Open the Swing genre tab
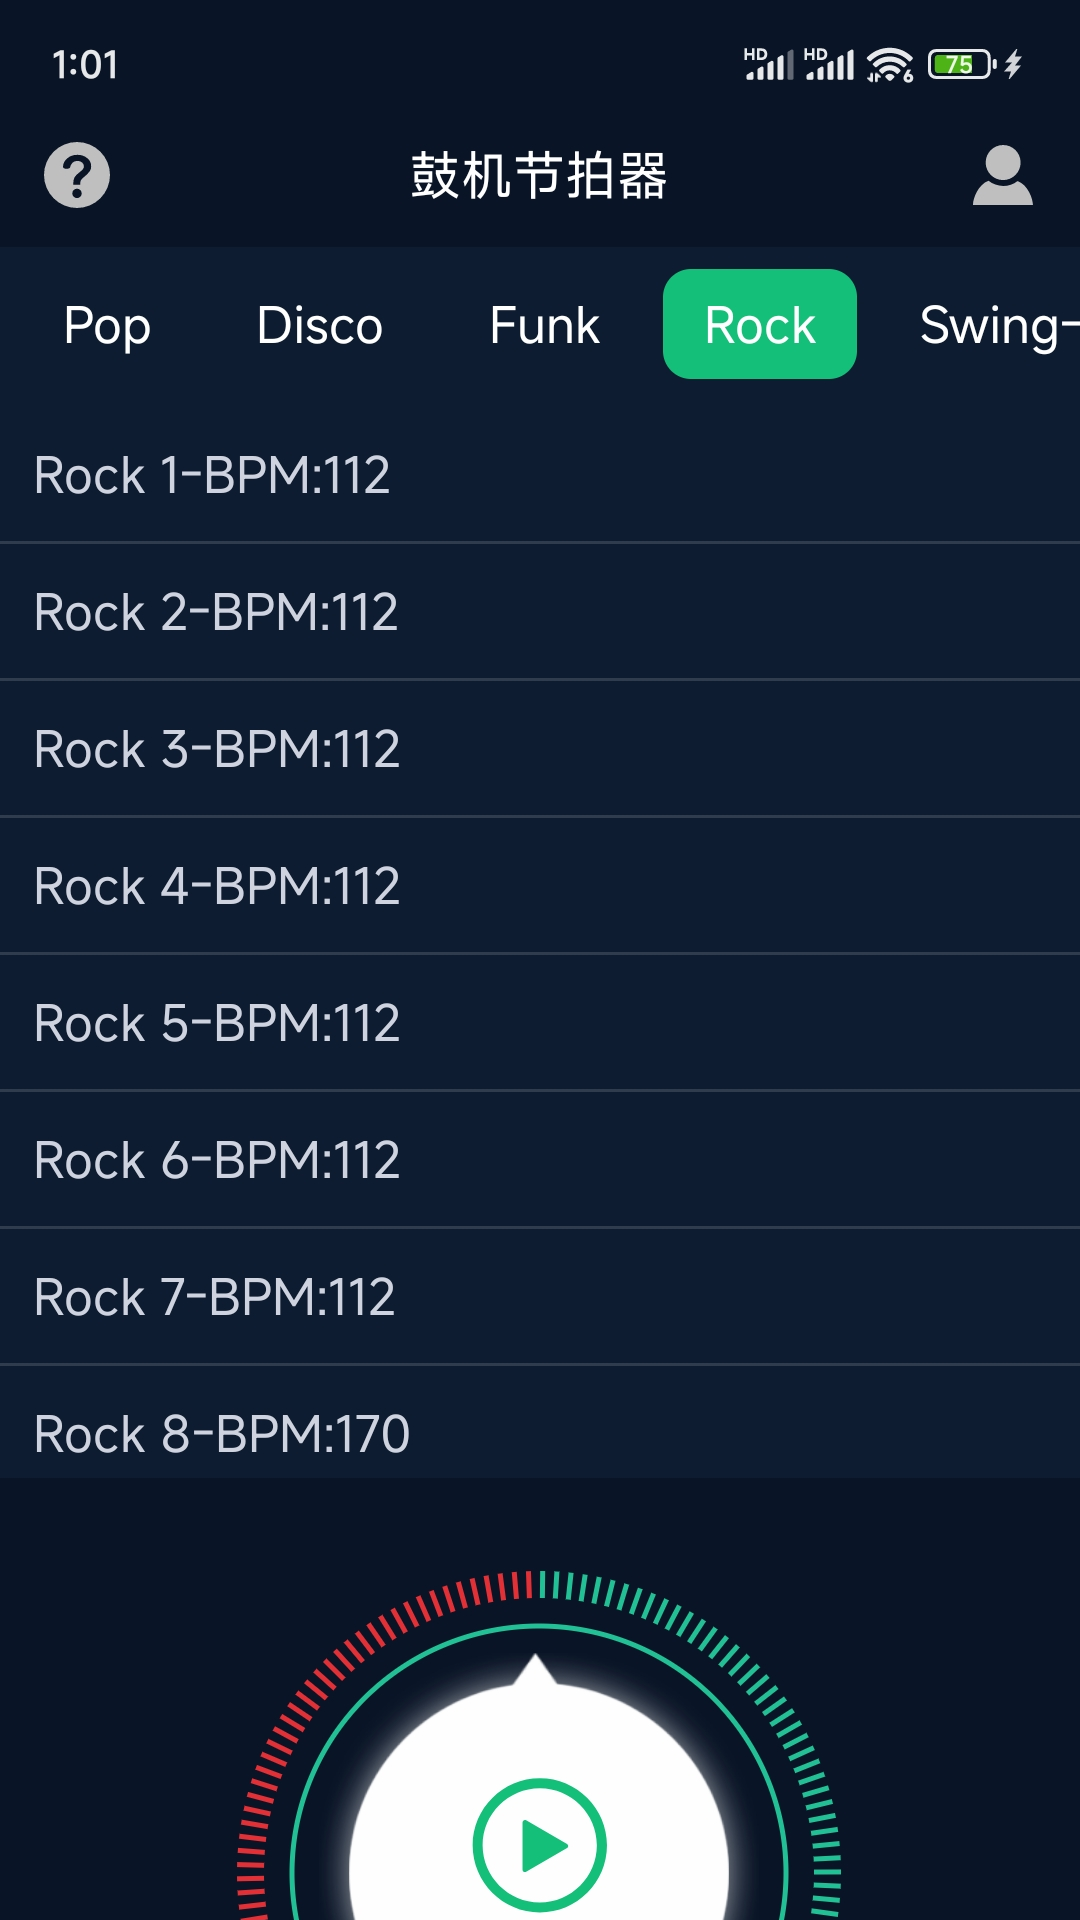The image size is (1080, 1920). 995,325
